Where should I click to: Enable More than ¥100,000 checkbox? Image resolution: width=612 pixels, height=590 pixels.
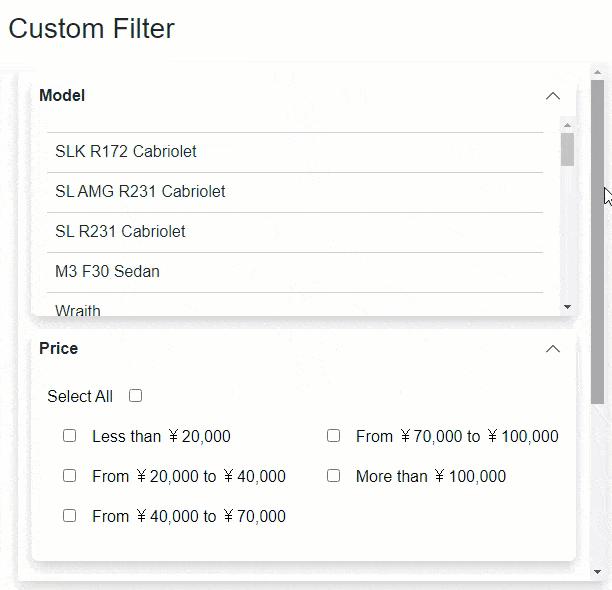pos(333,476)
